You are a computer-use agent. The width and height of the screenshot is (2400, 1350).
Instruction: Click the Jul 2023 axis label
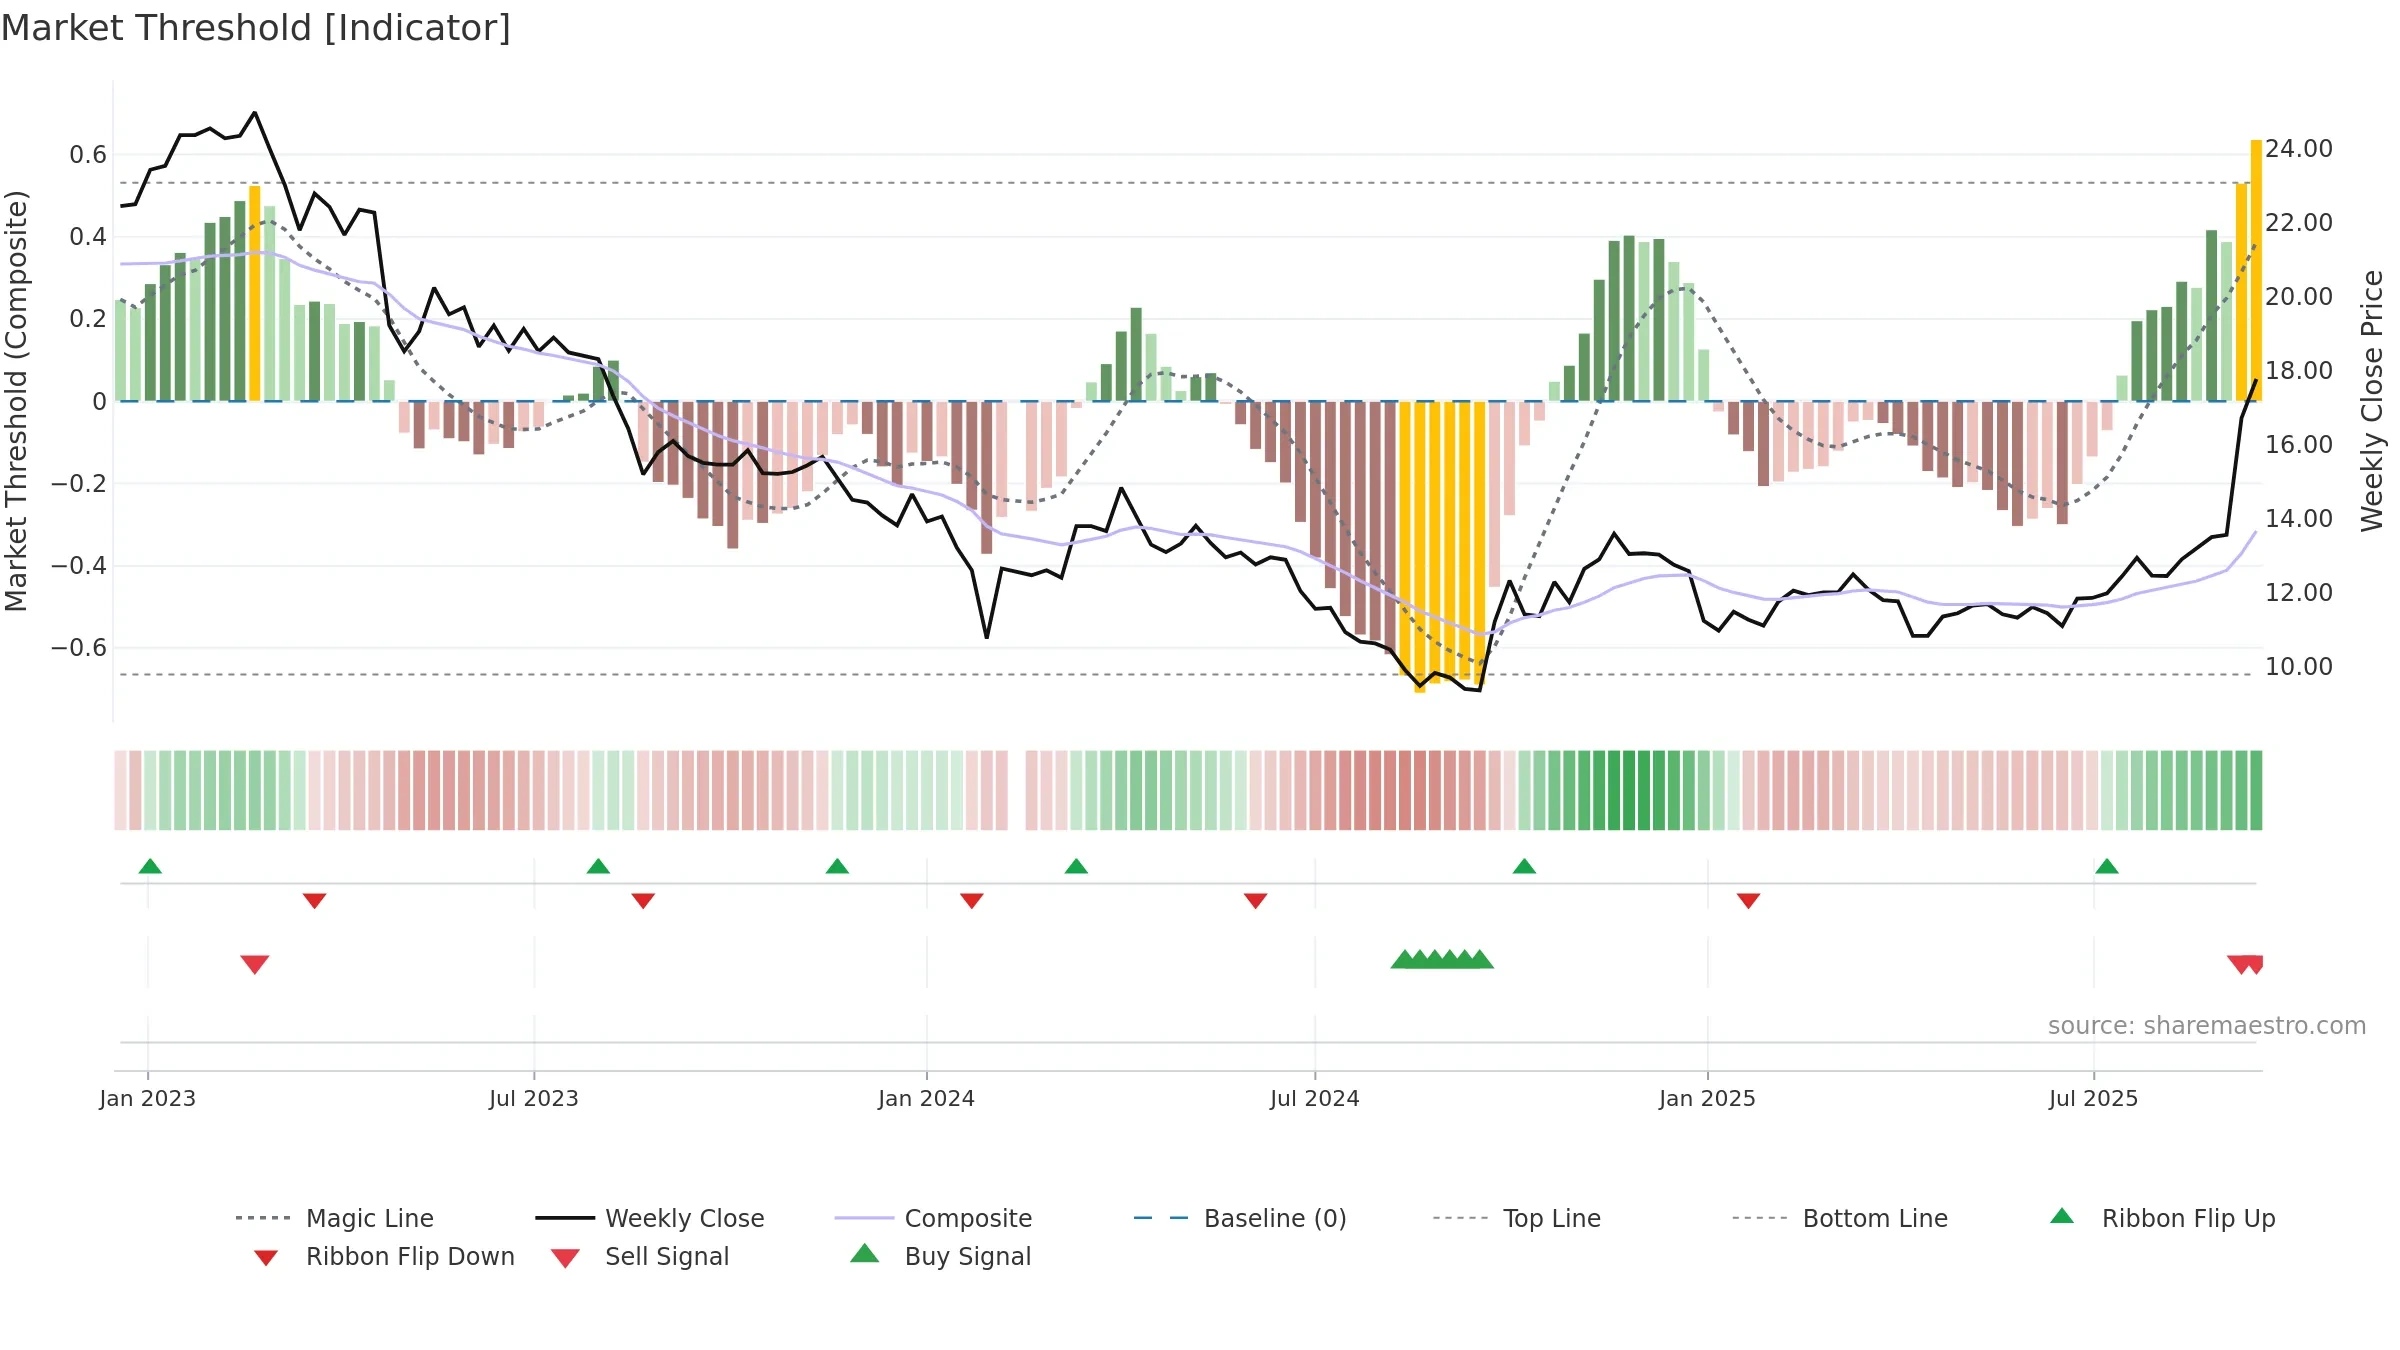[533, 1098]
